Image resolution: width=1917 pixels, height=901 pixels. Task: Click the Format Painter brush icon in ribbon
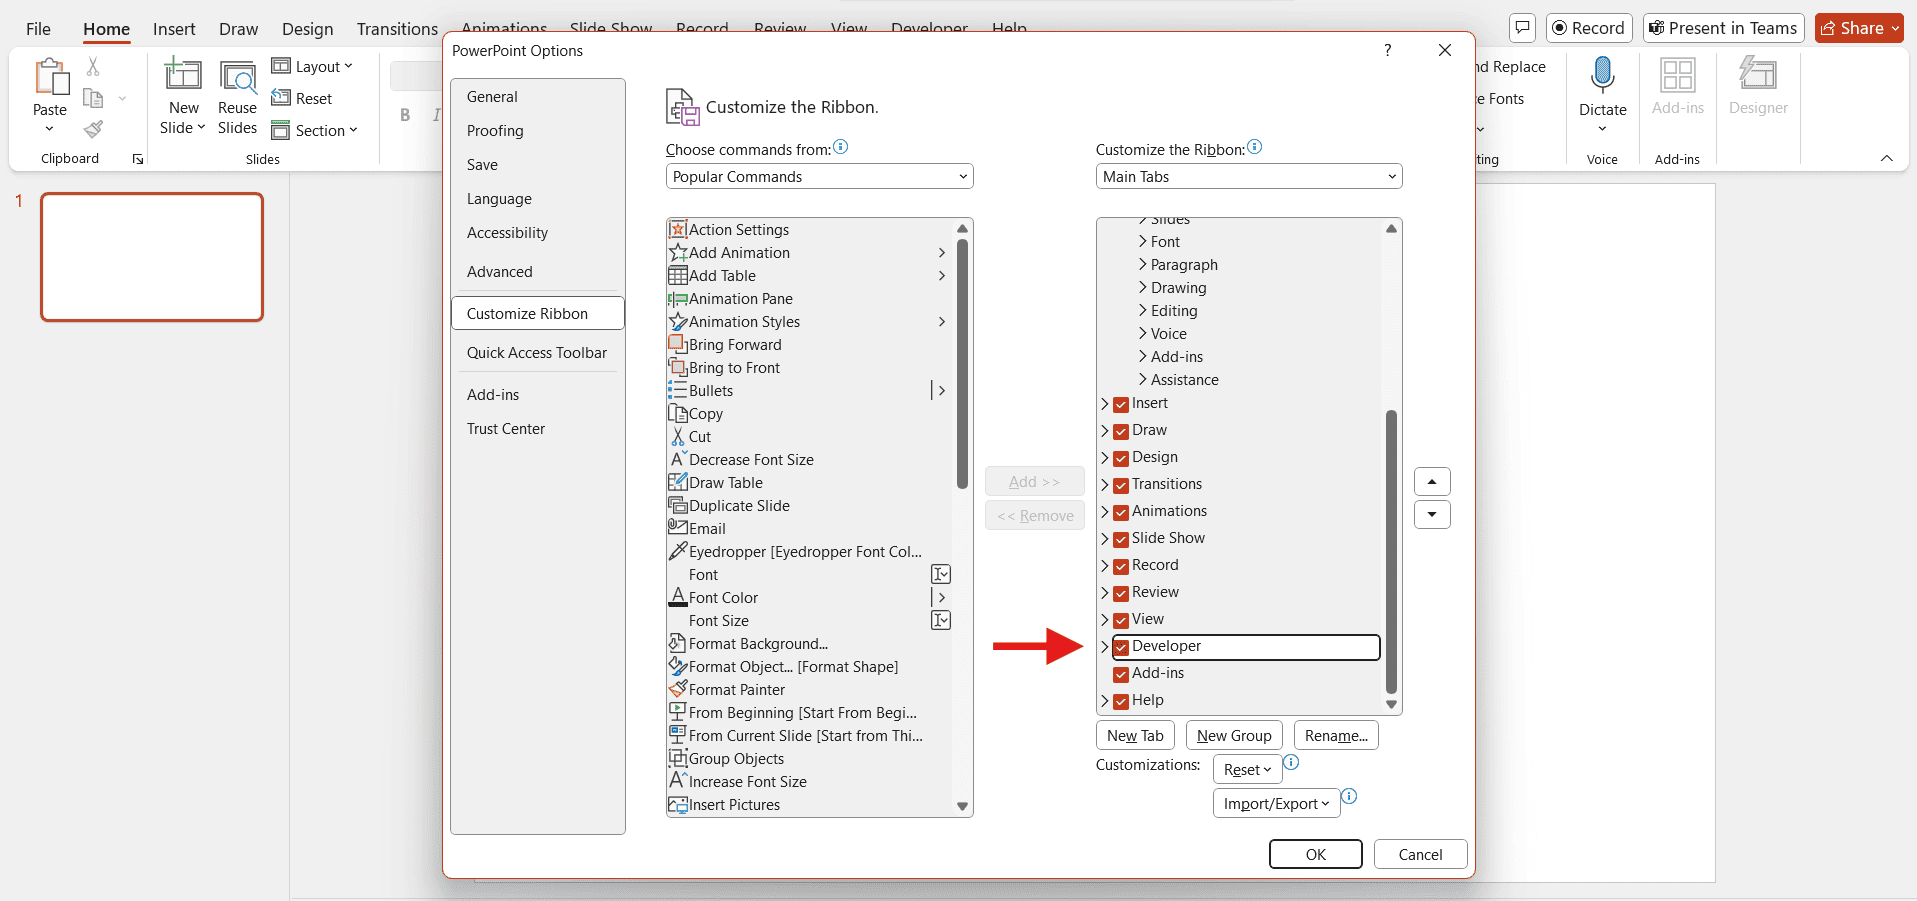[x=93, y=129]
